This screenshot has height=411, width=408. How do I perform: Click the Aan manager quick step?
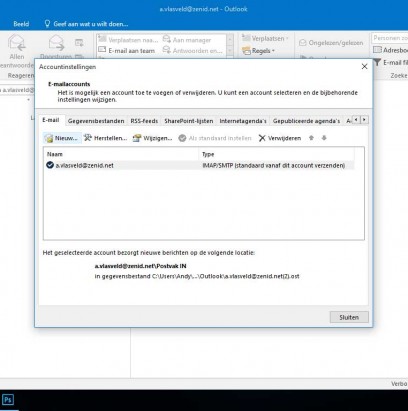(187, 40)
